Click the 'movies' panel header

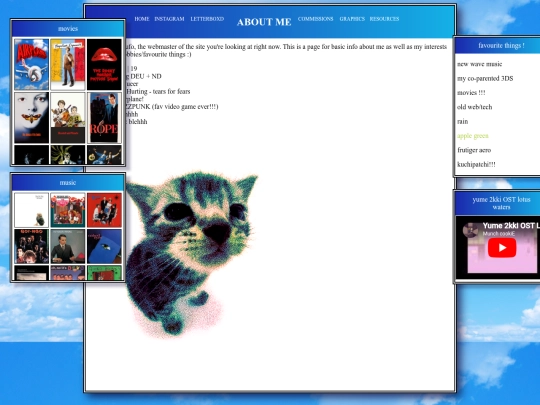[68, 29]
